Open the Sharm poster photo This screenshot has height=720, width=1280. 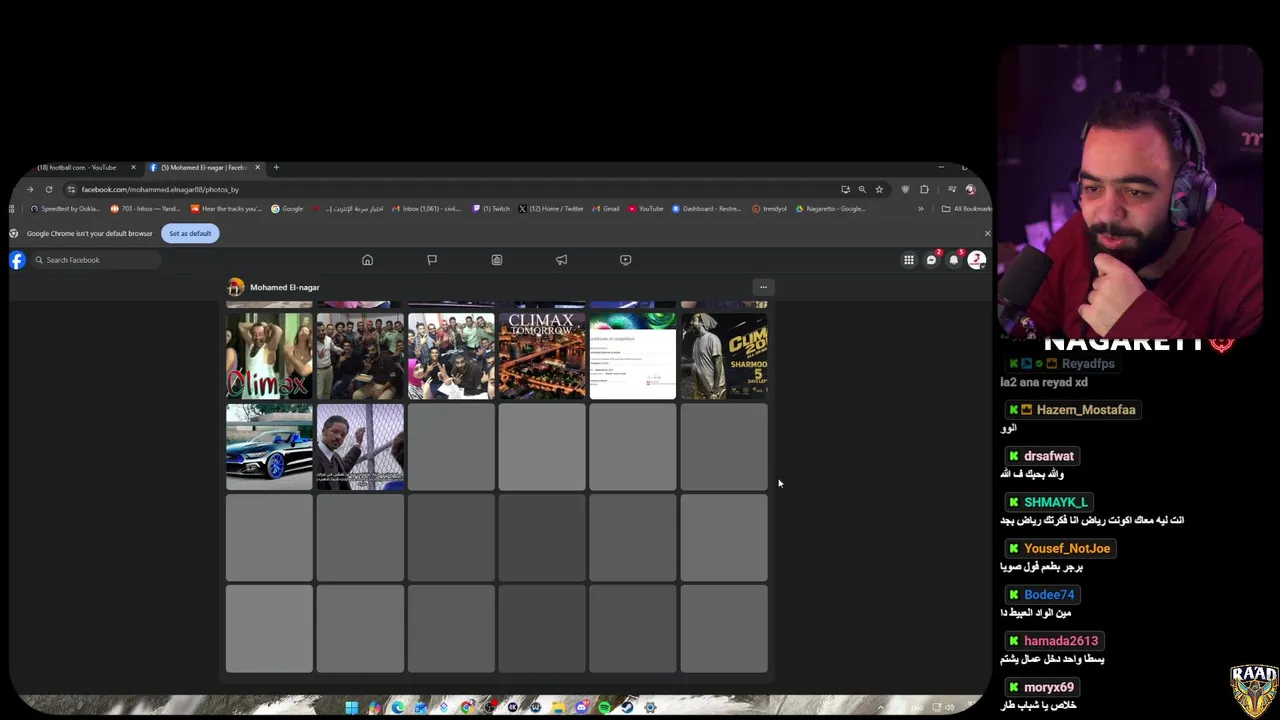coord(724,356)
